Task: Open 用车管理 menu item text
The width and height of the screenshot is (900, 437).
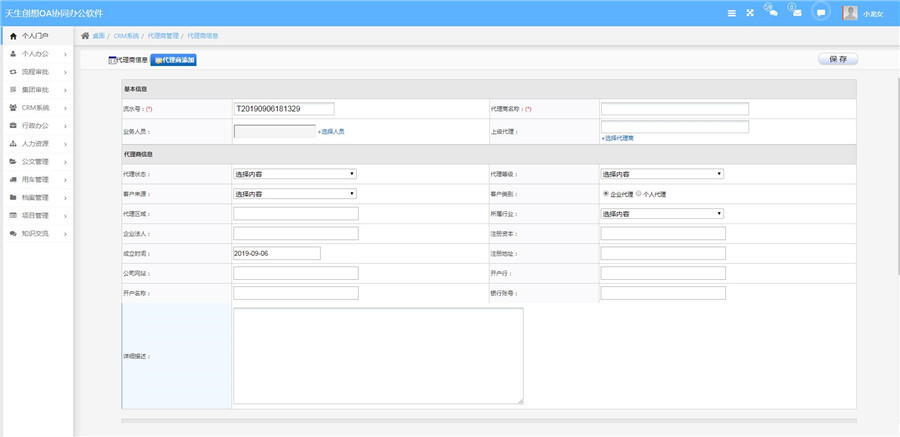Action: coord(35,180)
